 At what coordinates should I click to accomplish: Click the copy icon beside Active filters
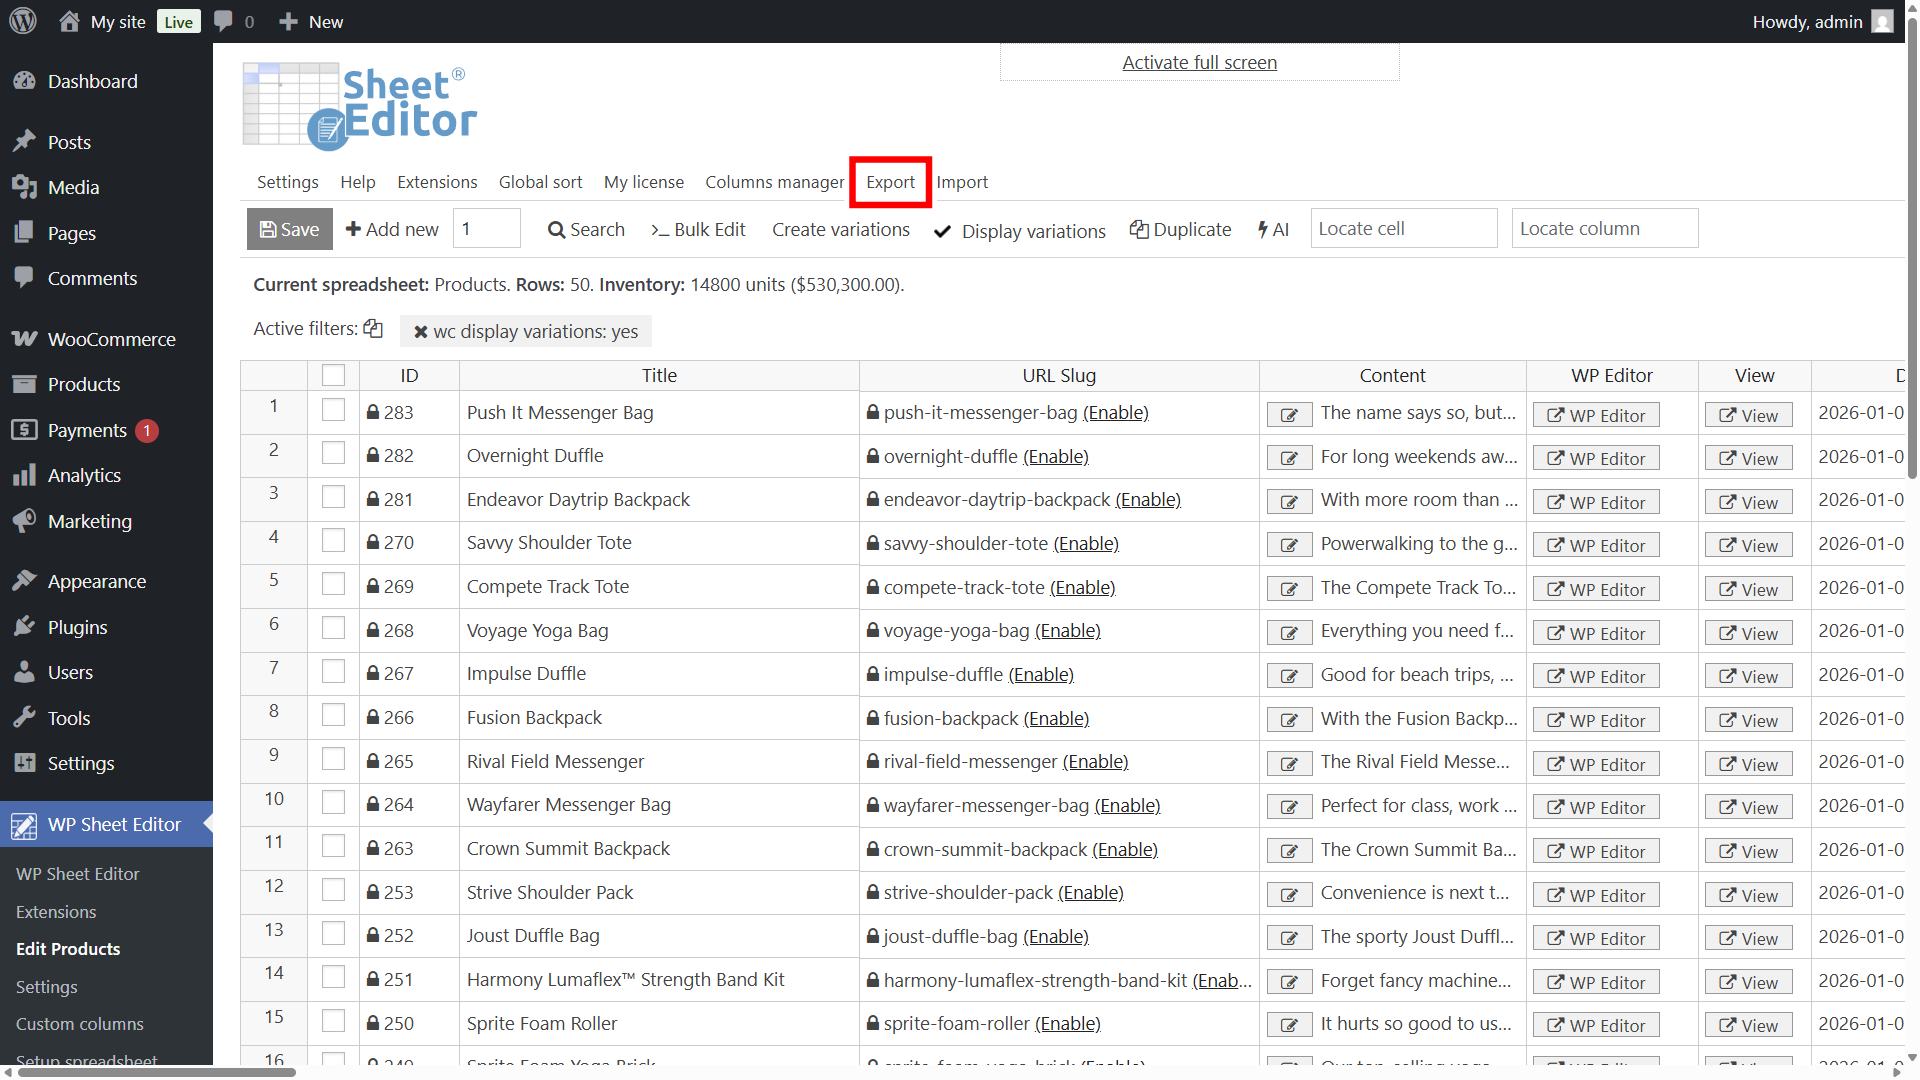[373, 328]
